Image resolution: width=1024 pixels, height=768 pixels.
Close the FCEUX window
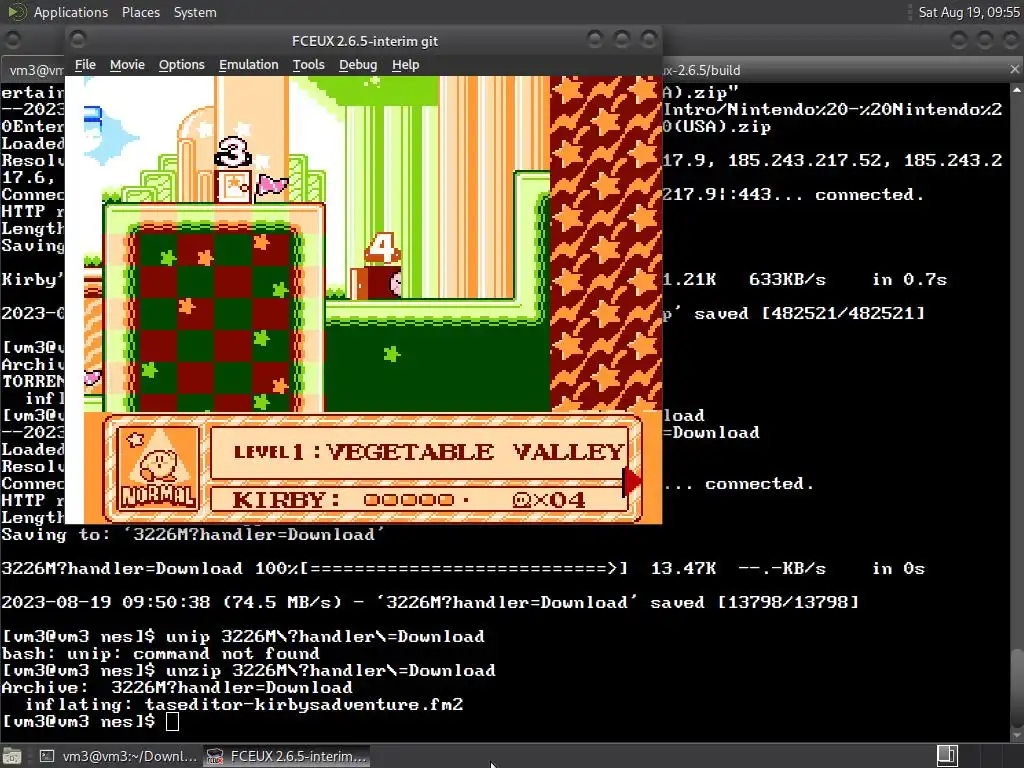(648, 40)
